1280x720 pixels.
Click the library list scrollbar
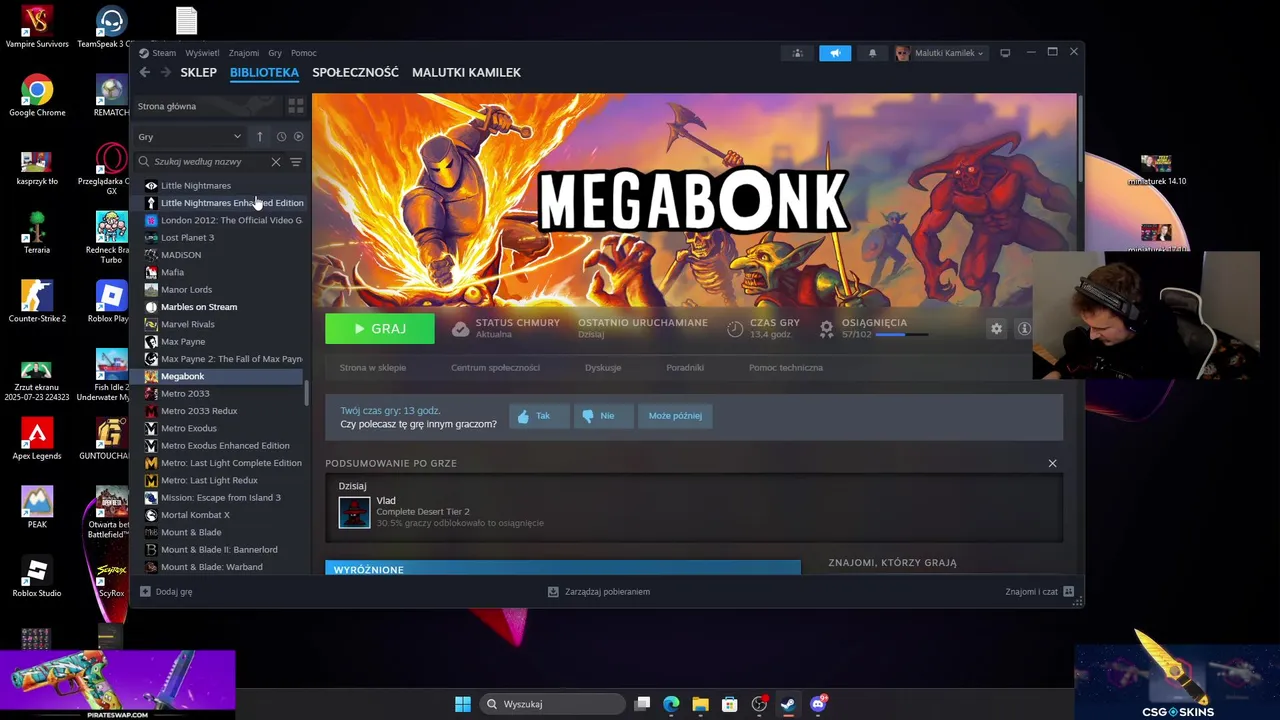click(306, 394)
